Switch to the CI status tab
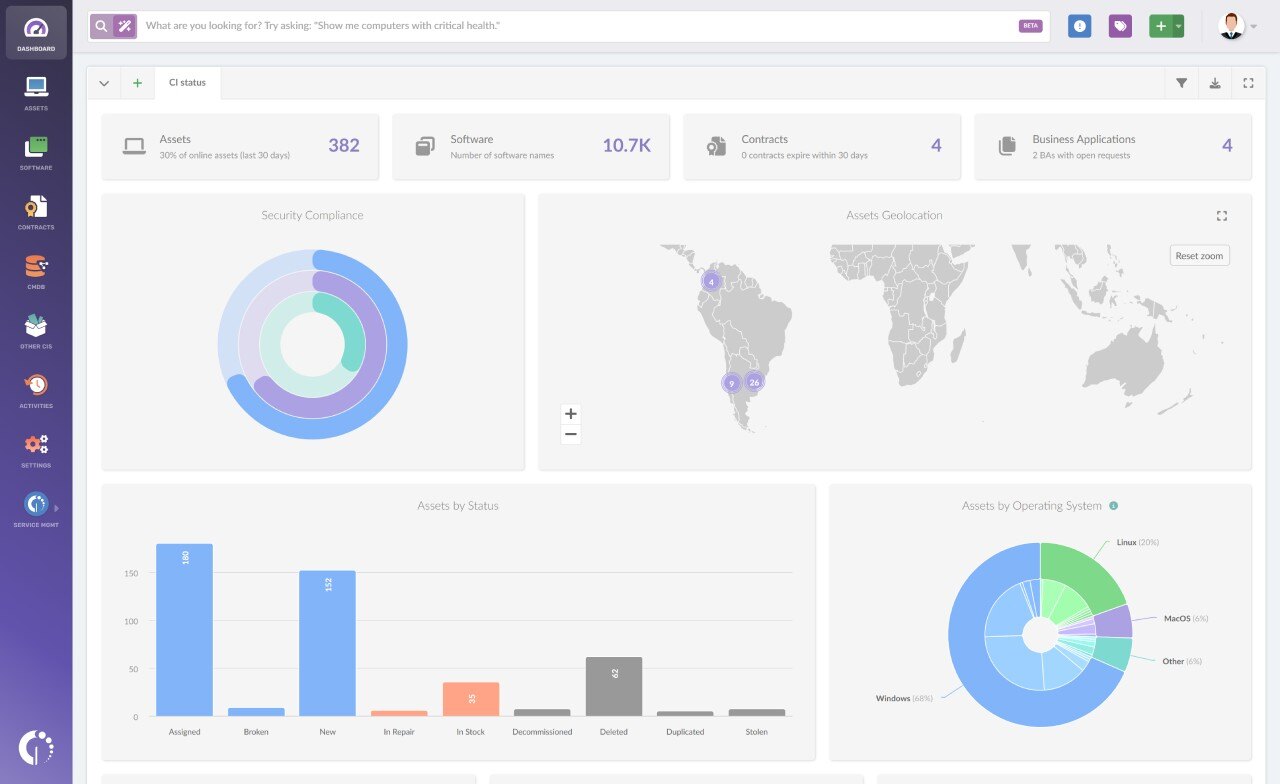 [187, 83]
